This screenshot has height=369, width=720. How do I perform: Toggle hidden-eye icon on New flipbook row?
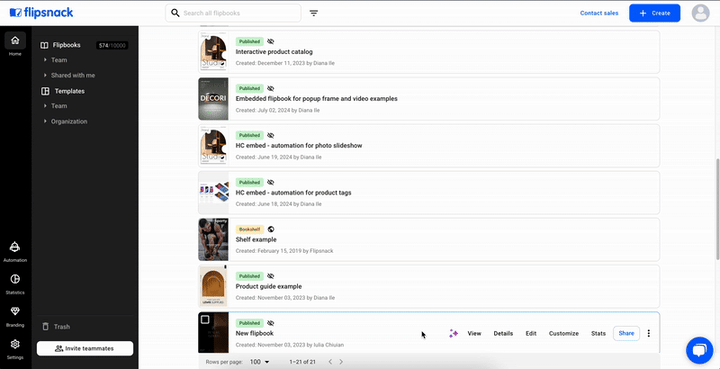tap(270, 323)
